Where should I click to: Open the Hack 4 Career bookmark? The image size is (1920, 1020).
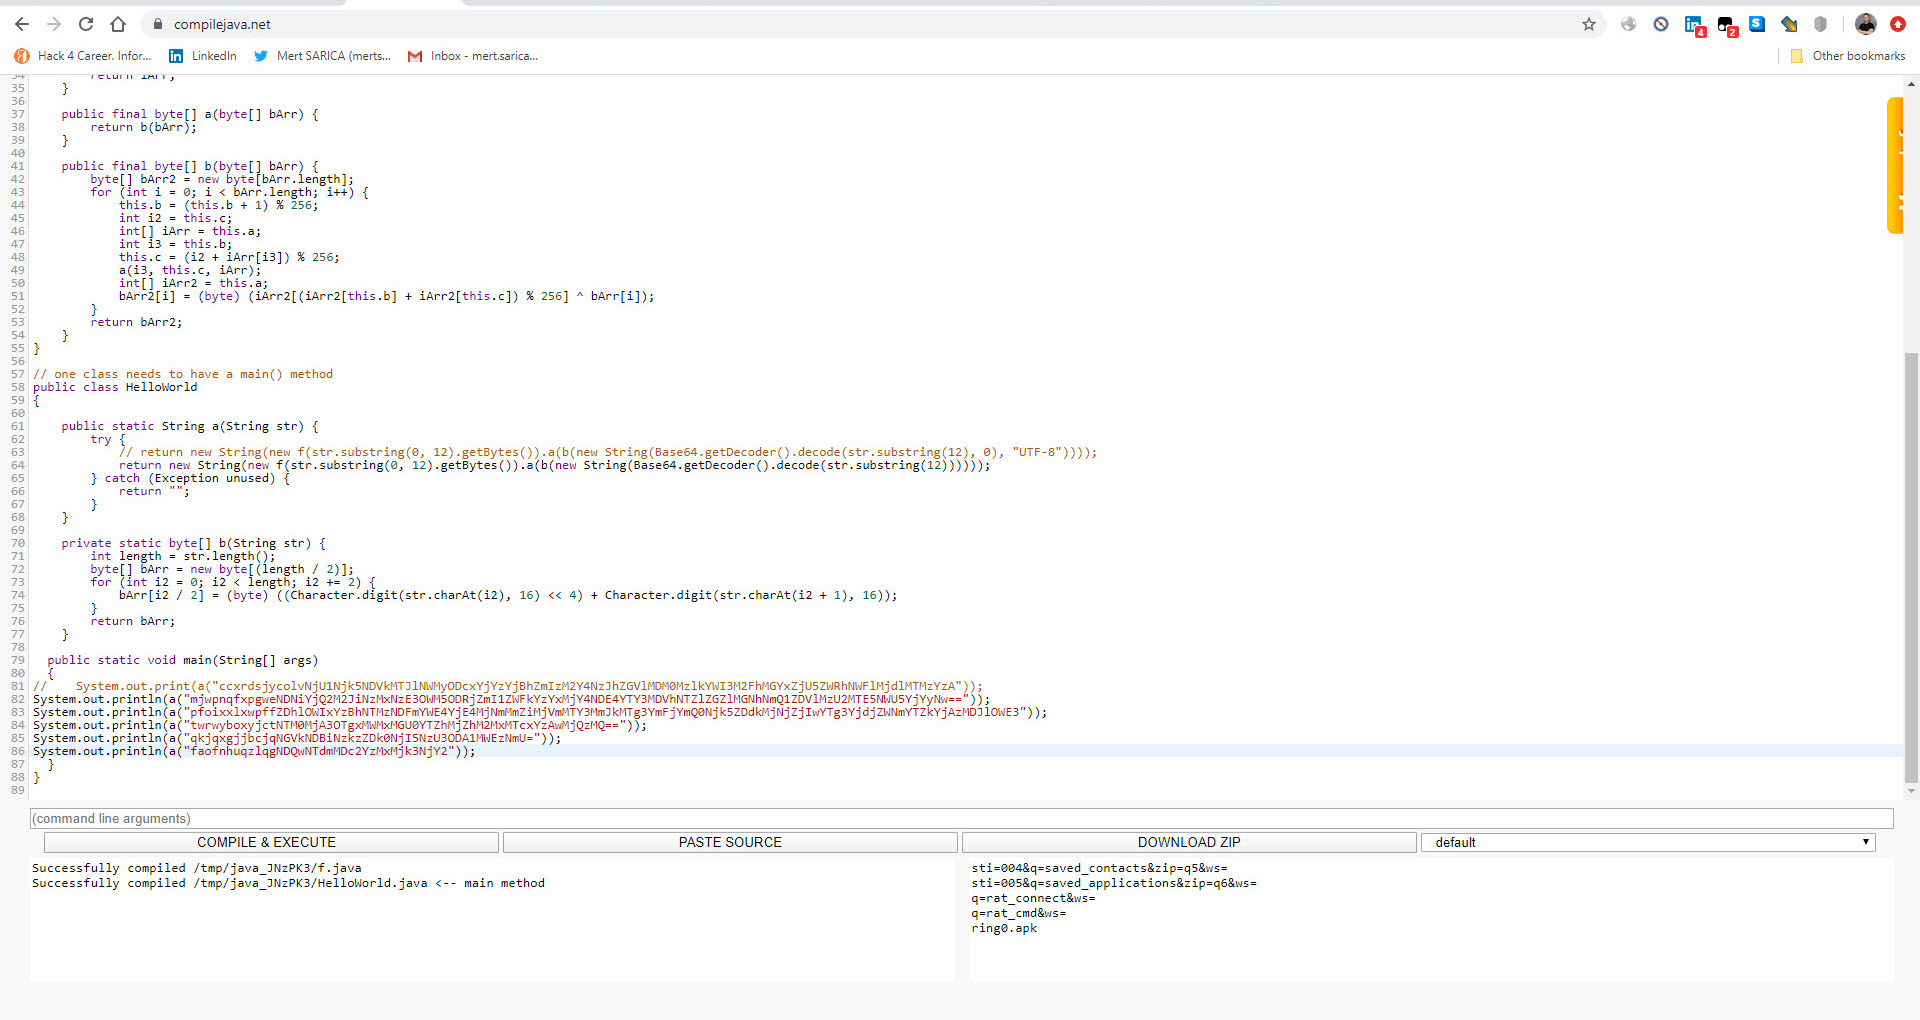(x=83, y=56)
